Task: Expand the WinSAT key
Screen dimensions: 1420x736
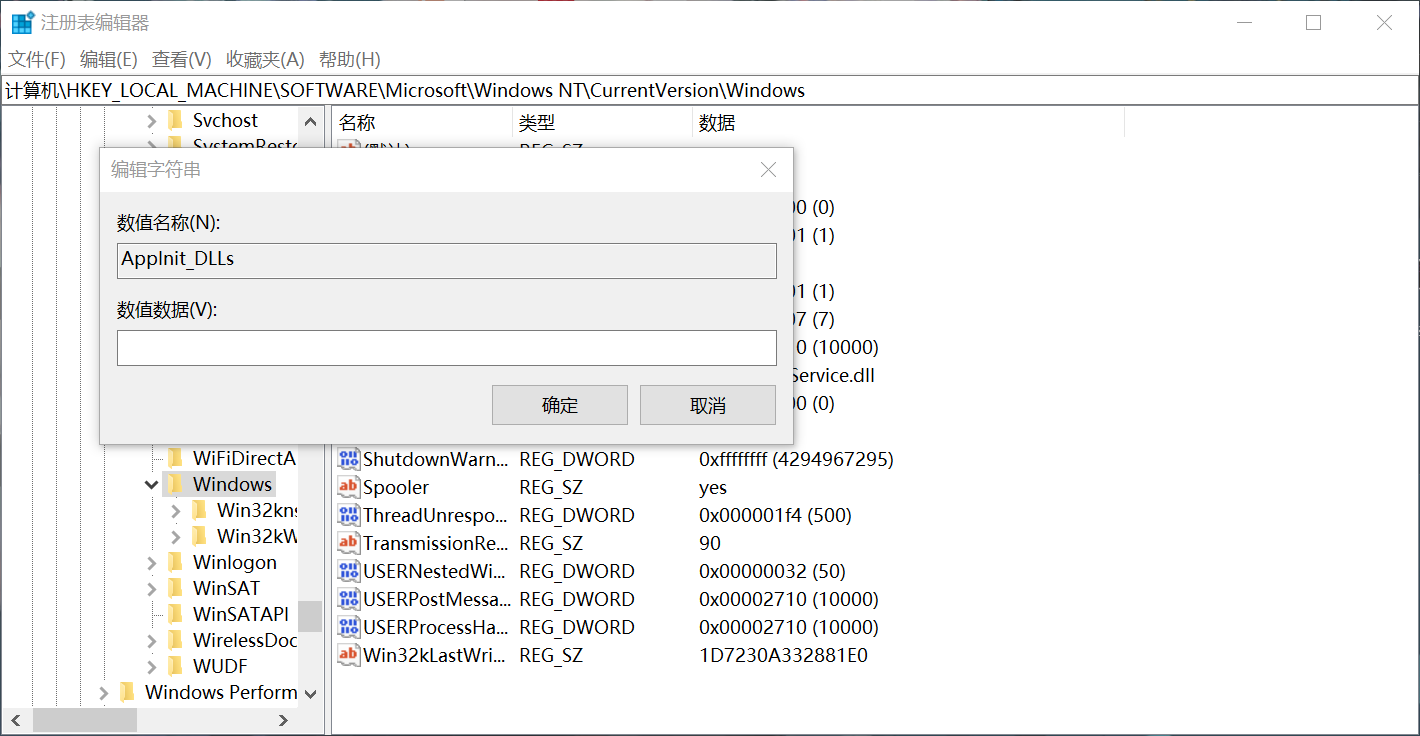Action: pyautogui.click(x=152, y=589)
